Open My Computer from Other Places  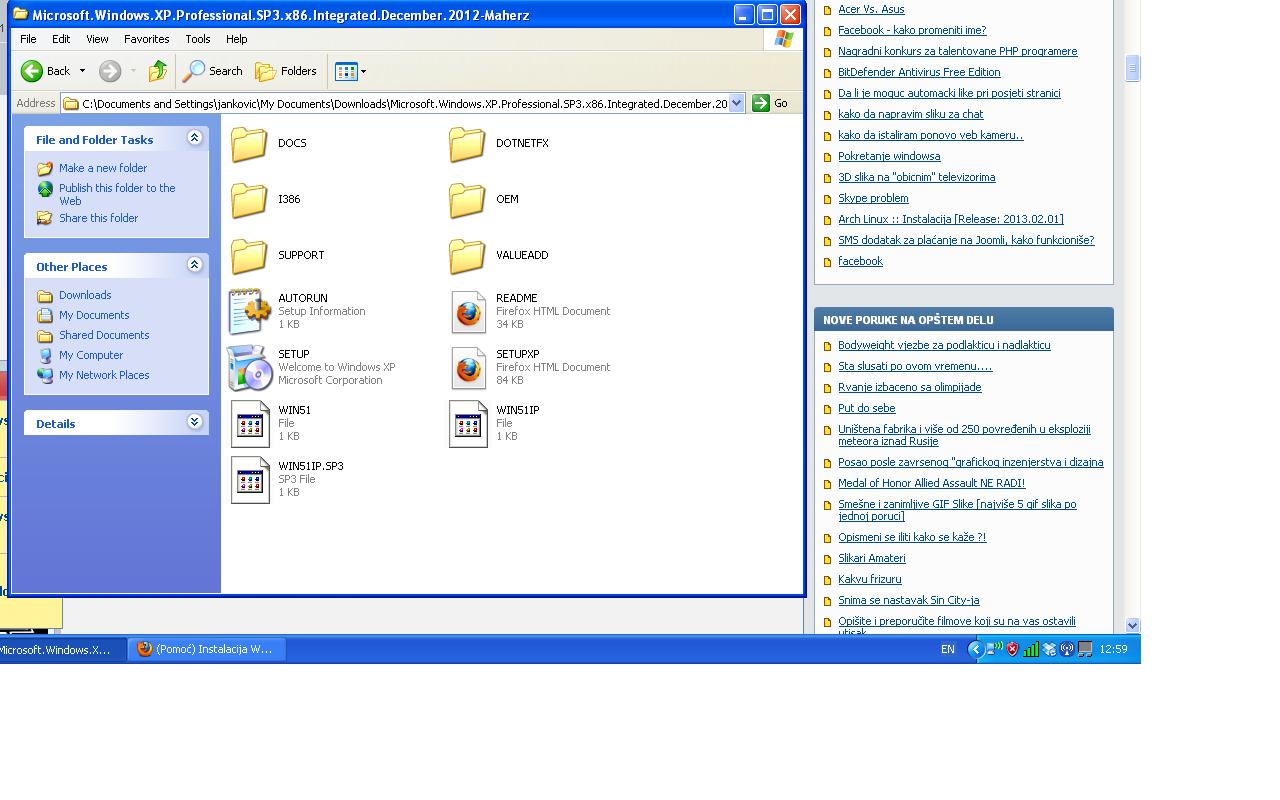pyautogui.click(x=91, y=355)
